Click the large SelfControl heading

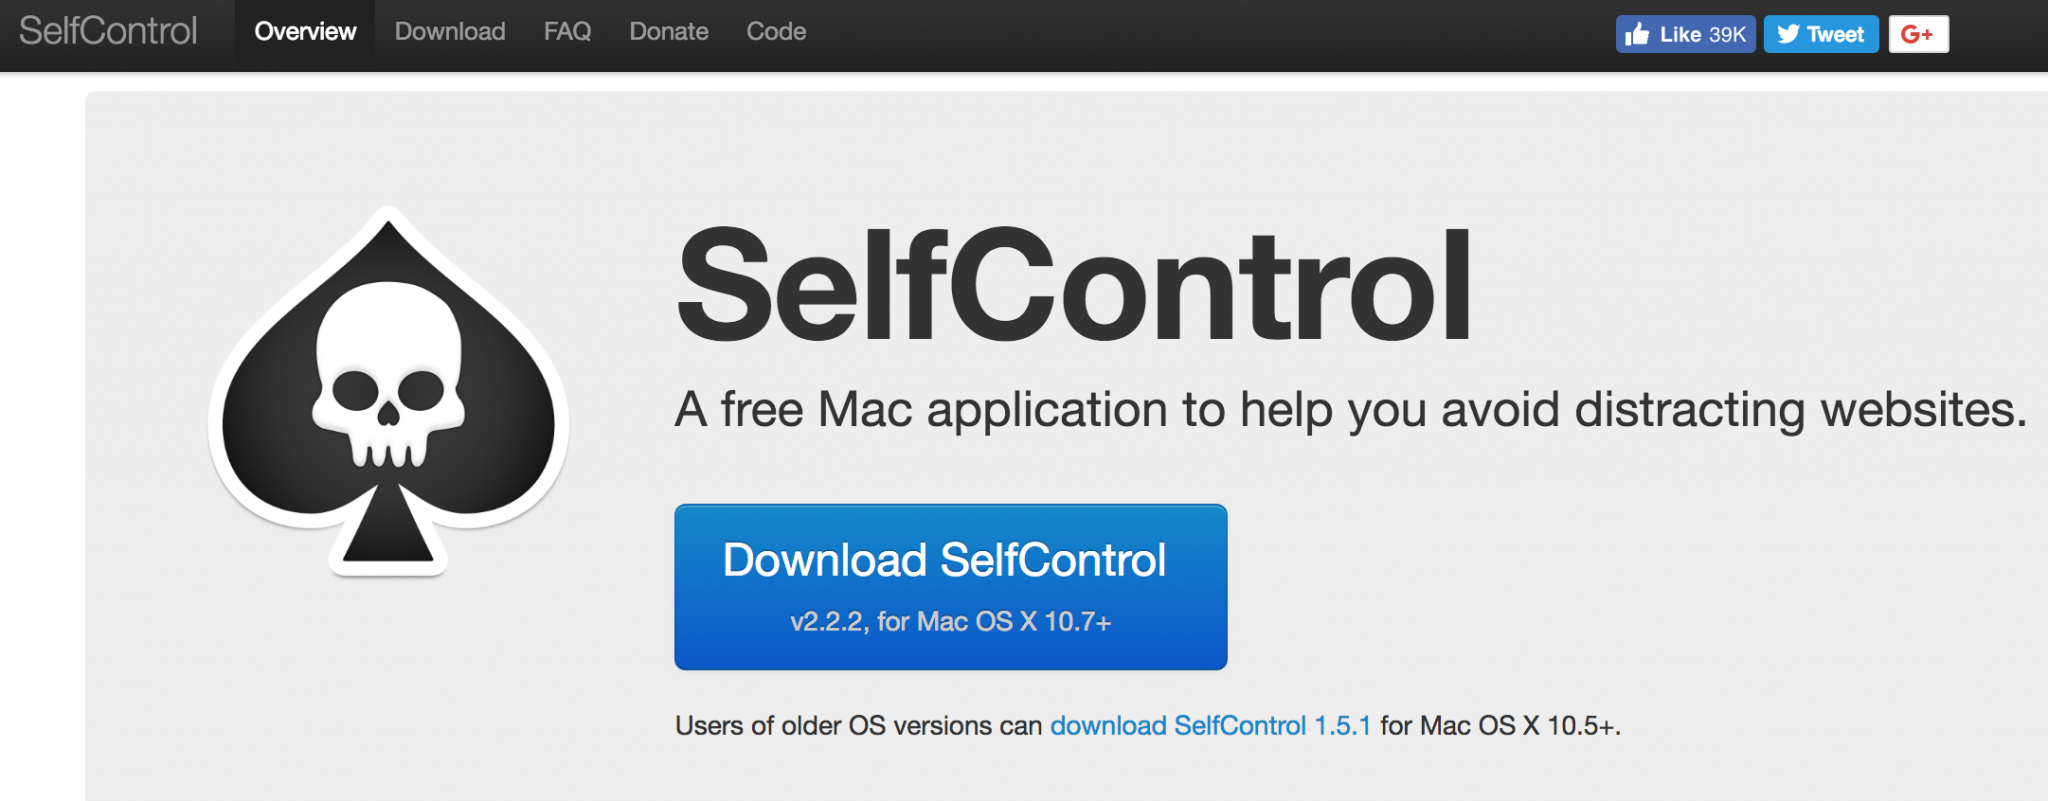pyautogui.click(x=1073, y=285)
